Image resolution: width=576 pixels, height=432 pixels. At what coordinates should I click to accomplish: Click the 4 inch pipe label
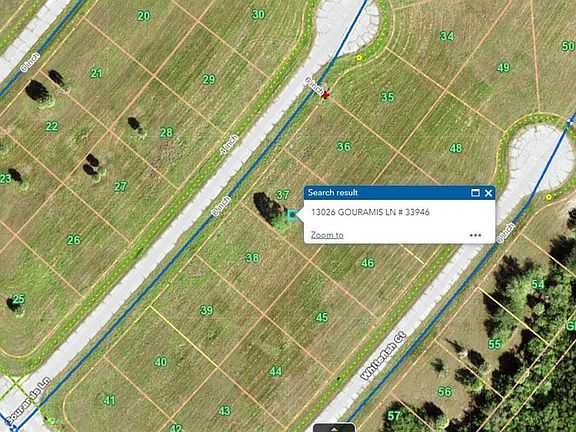point(229,145)
